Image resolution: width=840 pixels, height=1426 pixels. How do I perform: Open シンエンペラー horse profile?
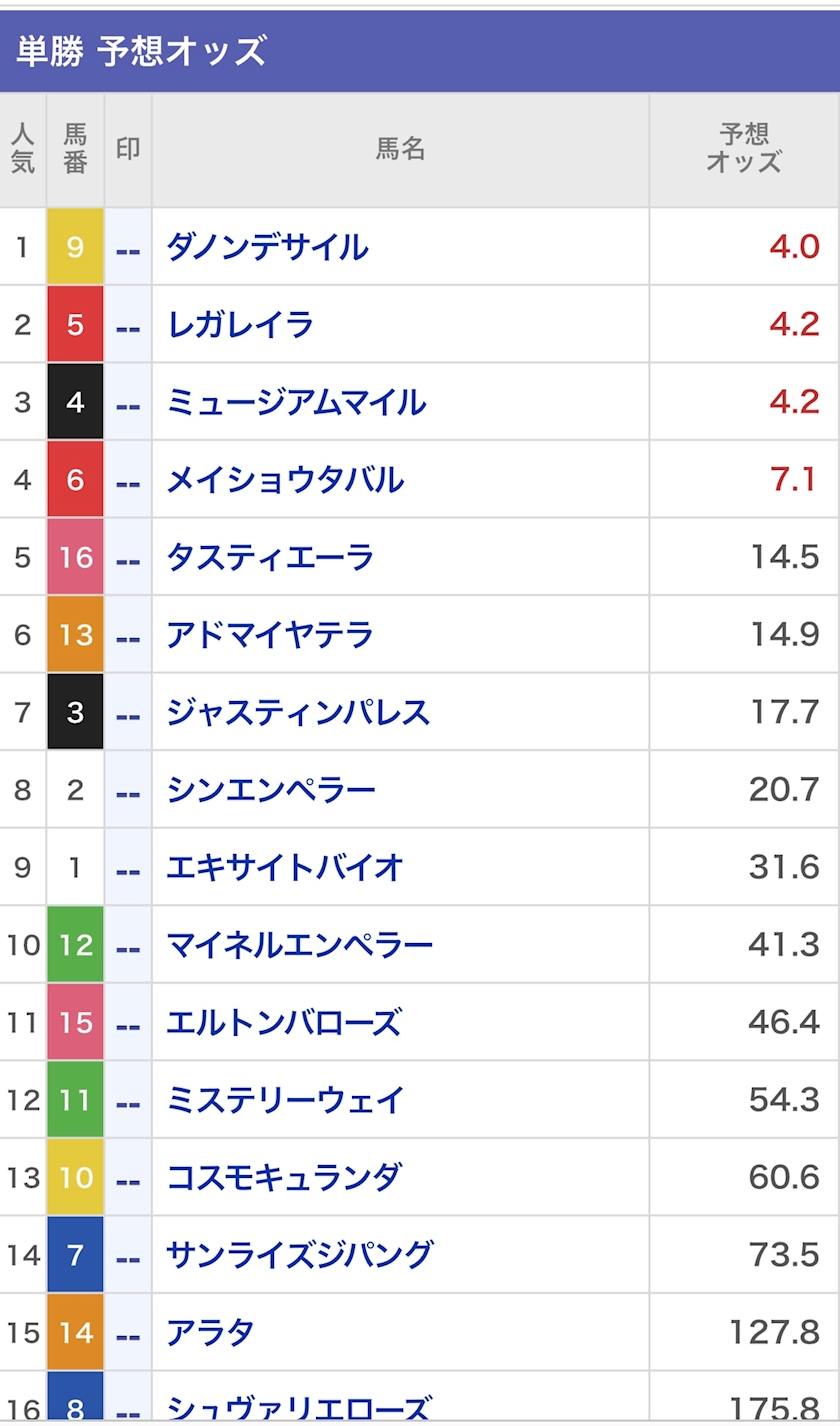[x=271, y=790]
